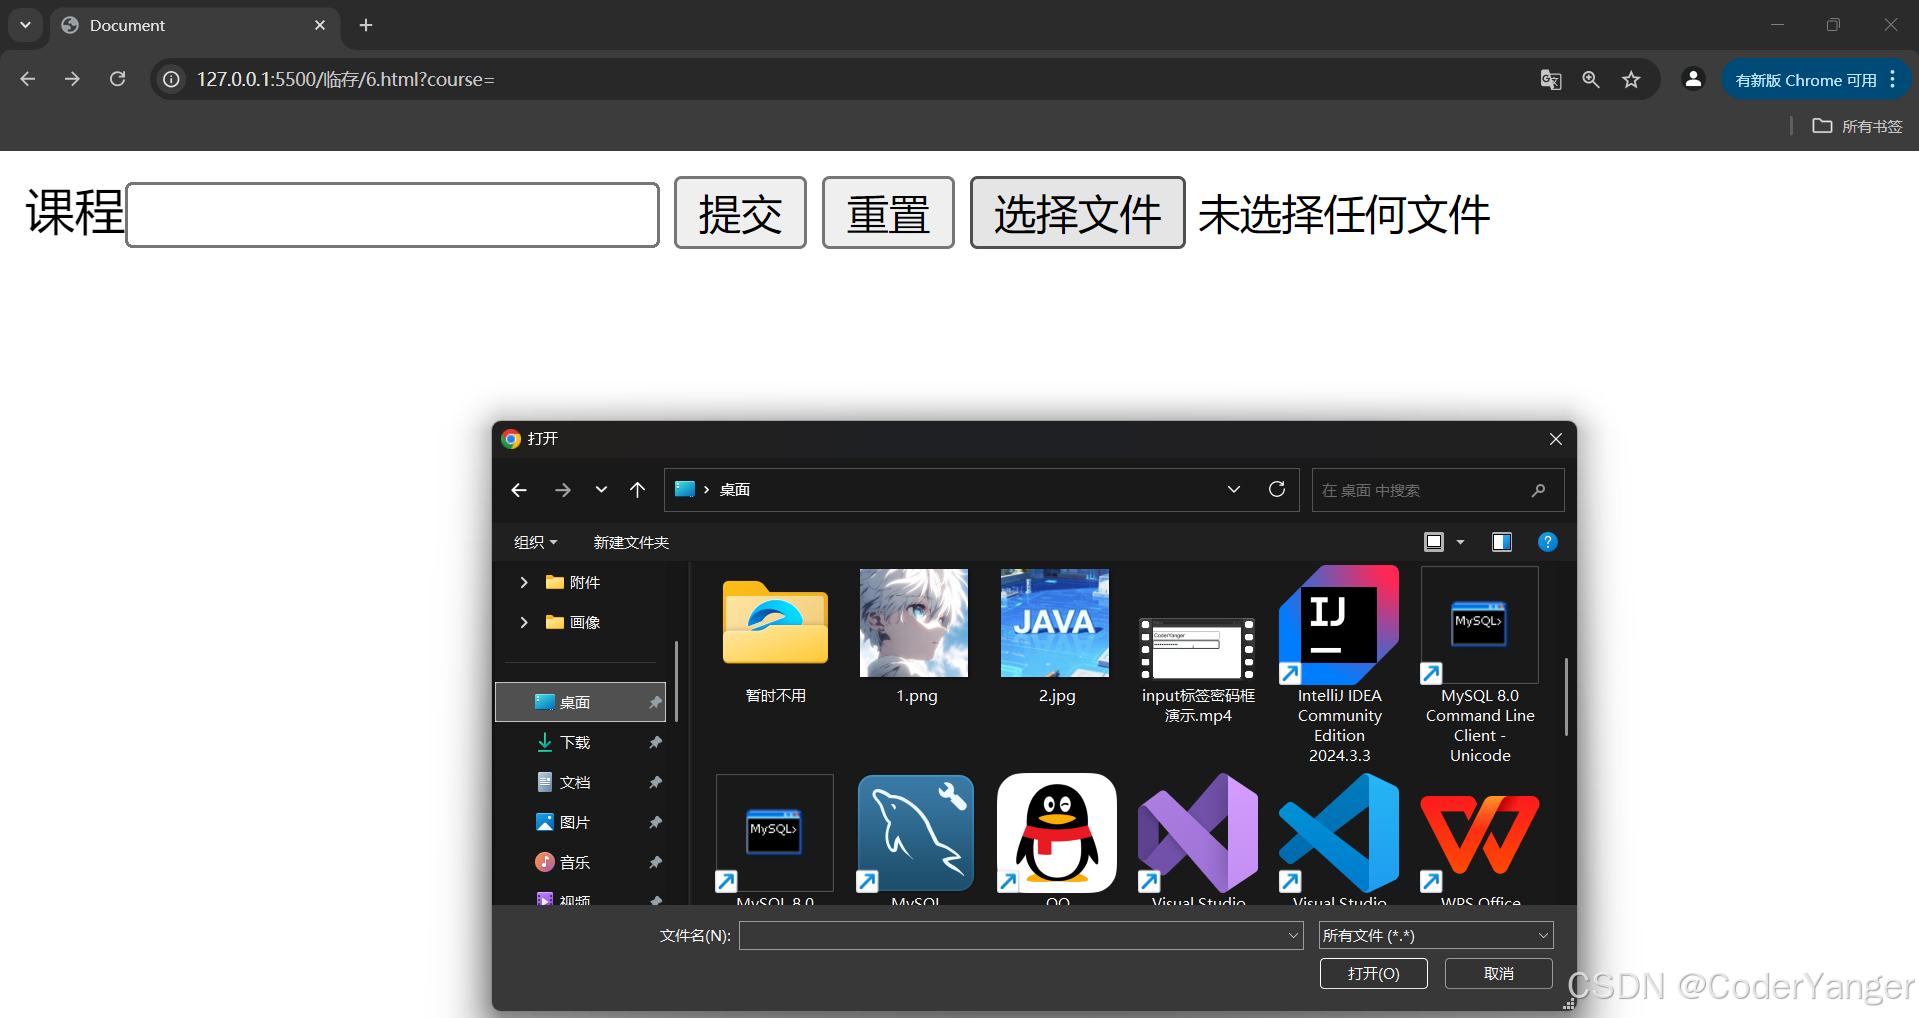Open the 所有文件 (*.*) file type dropdown
Screen dimensions: 1919x1018
coord(1436,936)
